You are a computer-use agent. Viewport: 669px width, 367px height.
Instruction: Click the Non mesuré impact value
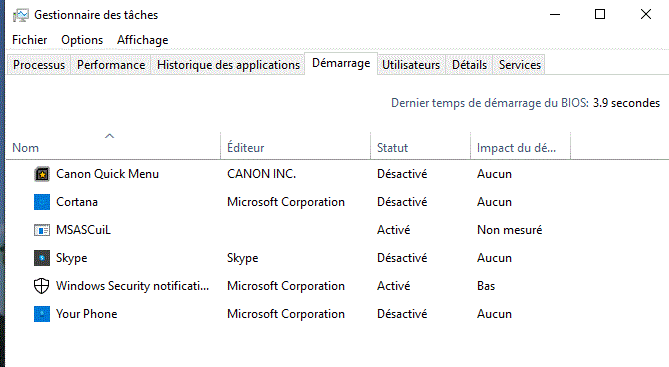pos(509,230)
